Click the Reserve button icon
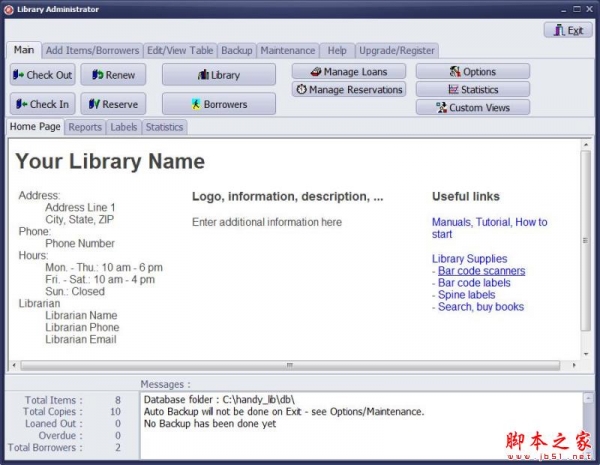The width and height of the screenshot is (600, 465). (94, 104)
